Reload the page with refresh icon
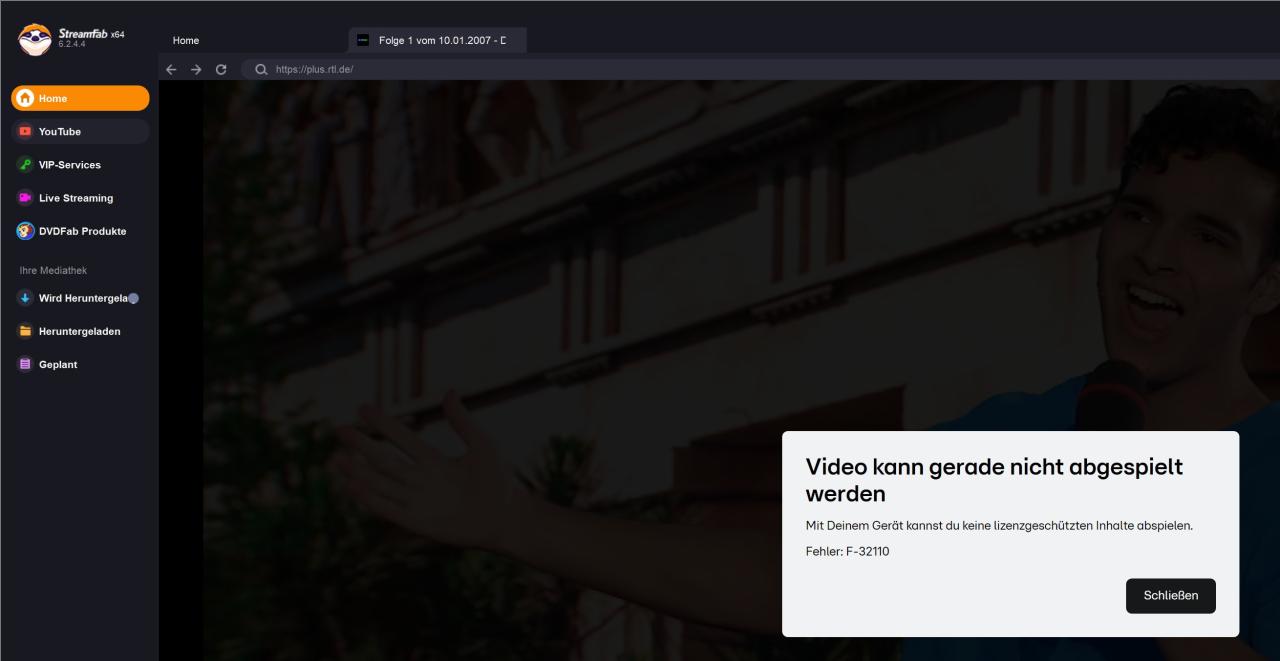 pyautogui.click(x=221, y=69)
